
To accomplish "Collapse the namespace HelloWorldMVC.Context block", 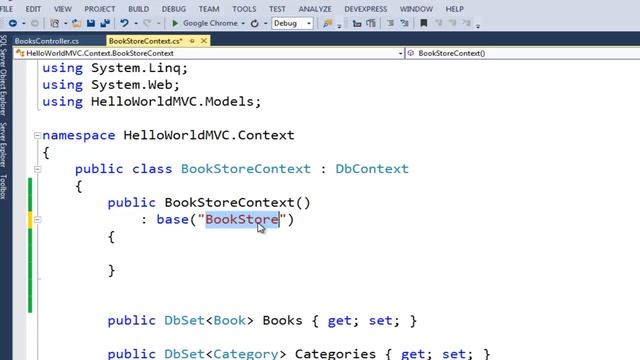I will (37, 136).
